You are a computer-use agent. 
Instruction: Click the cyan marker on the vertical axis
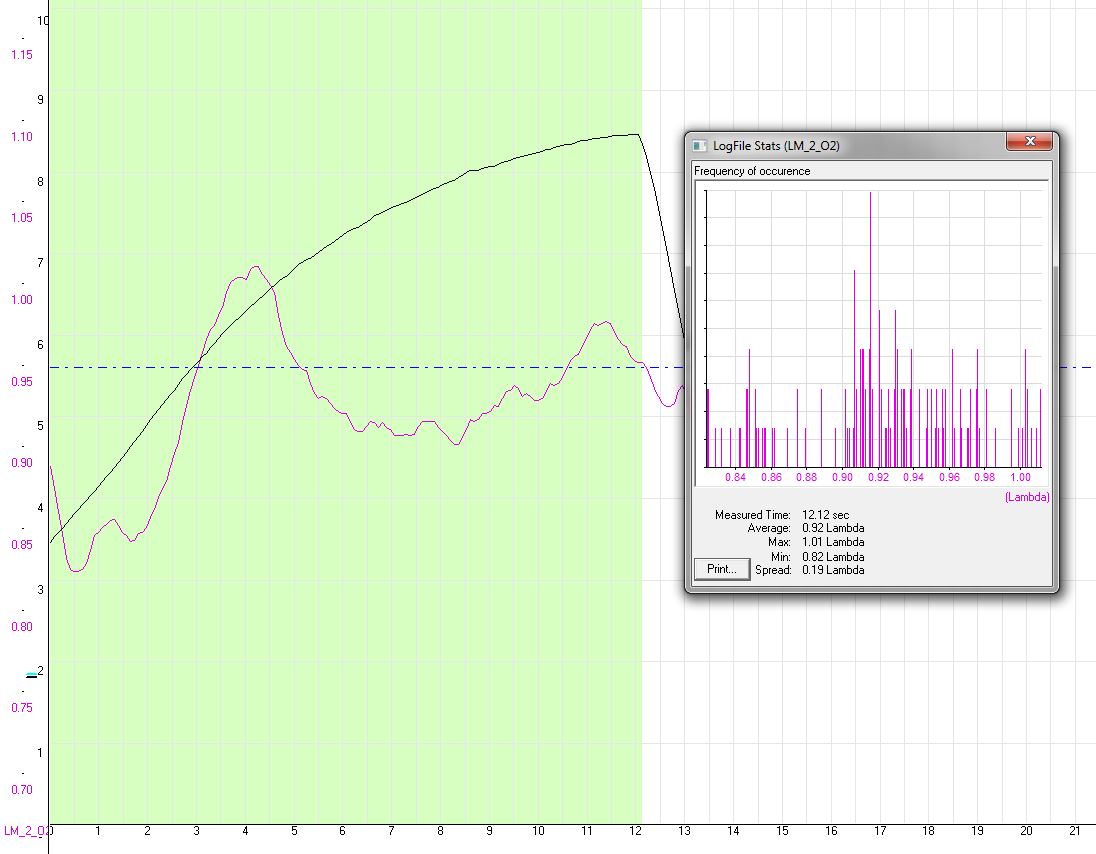coord(31,677)
